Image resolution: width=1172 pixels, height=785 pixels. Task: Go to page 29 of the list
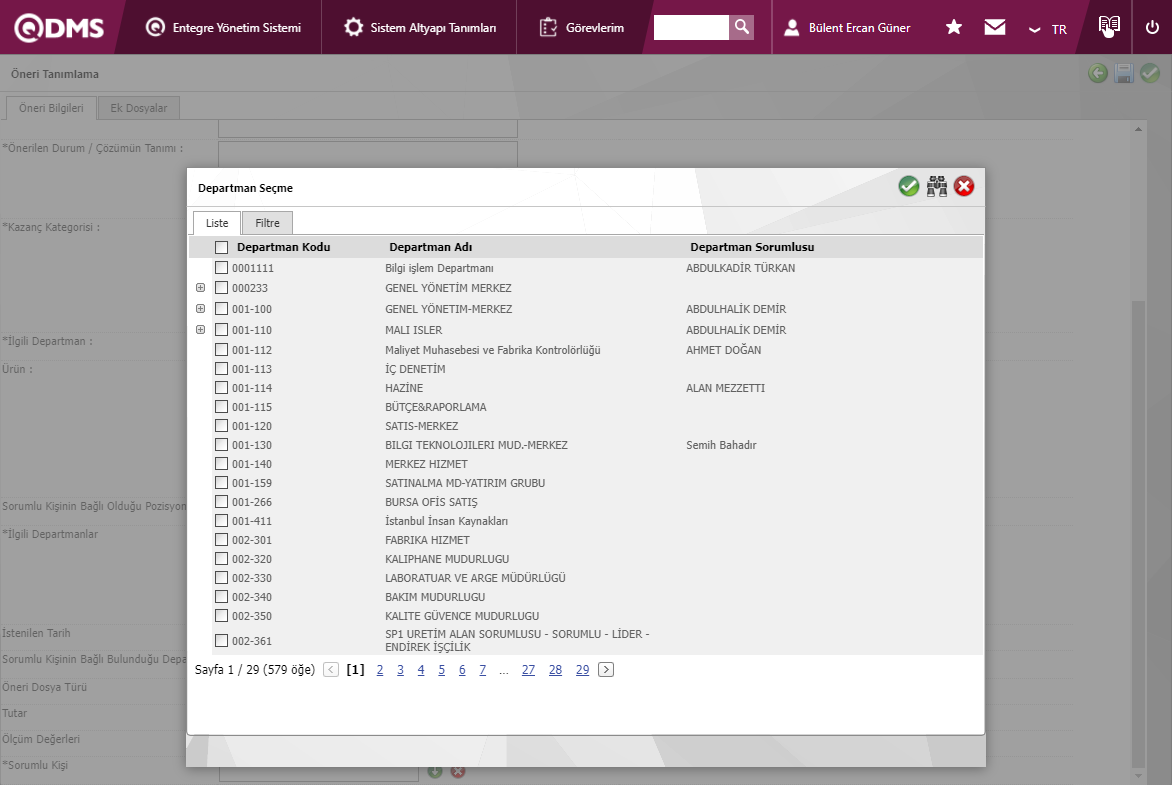click(x=582, y=670)
